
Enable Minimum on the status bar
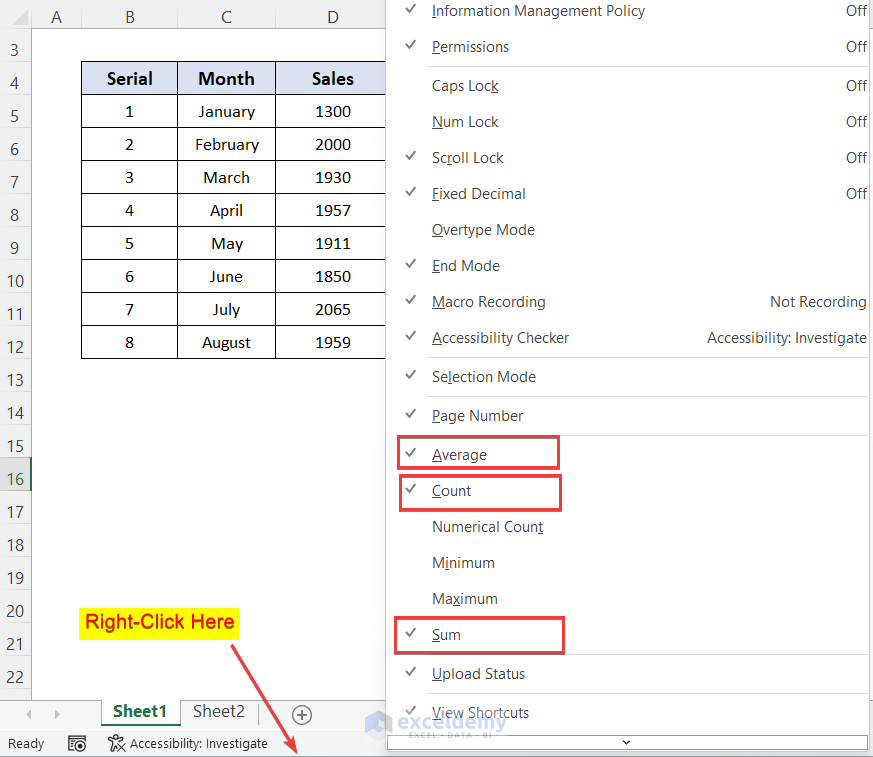point(463,562)
